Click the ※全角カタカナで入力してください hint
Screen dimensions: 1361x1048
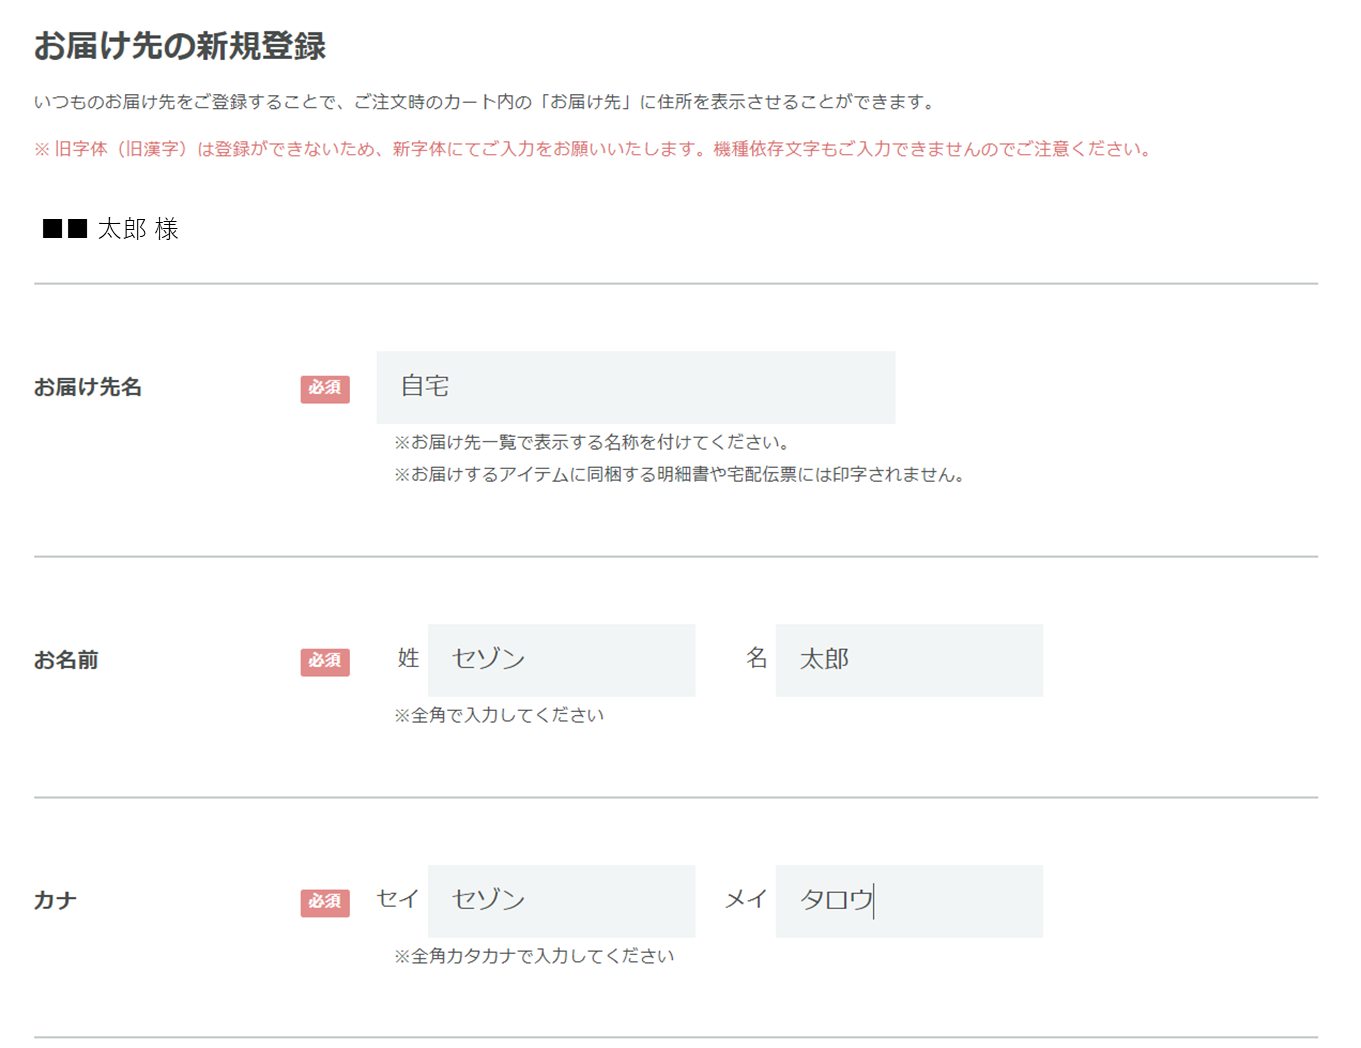[x=534, y=956]
